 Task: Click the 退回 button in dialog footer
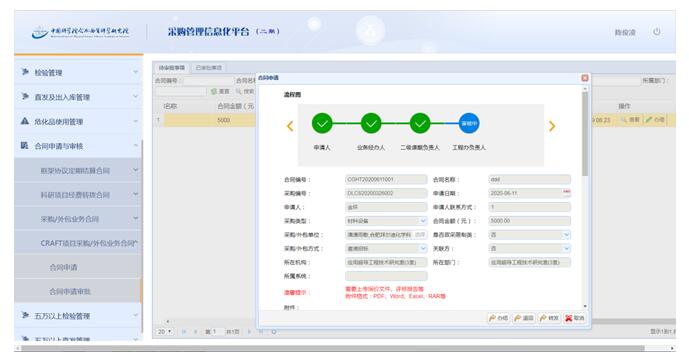pos(524,318)
